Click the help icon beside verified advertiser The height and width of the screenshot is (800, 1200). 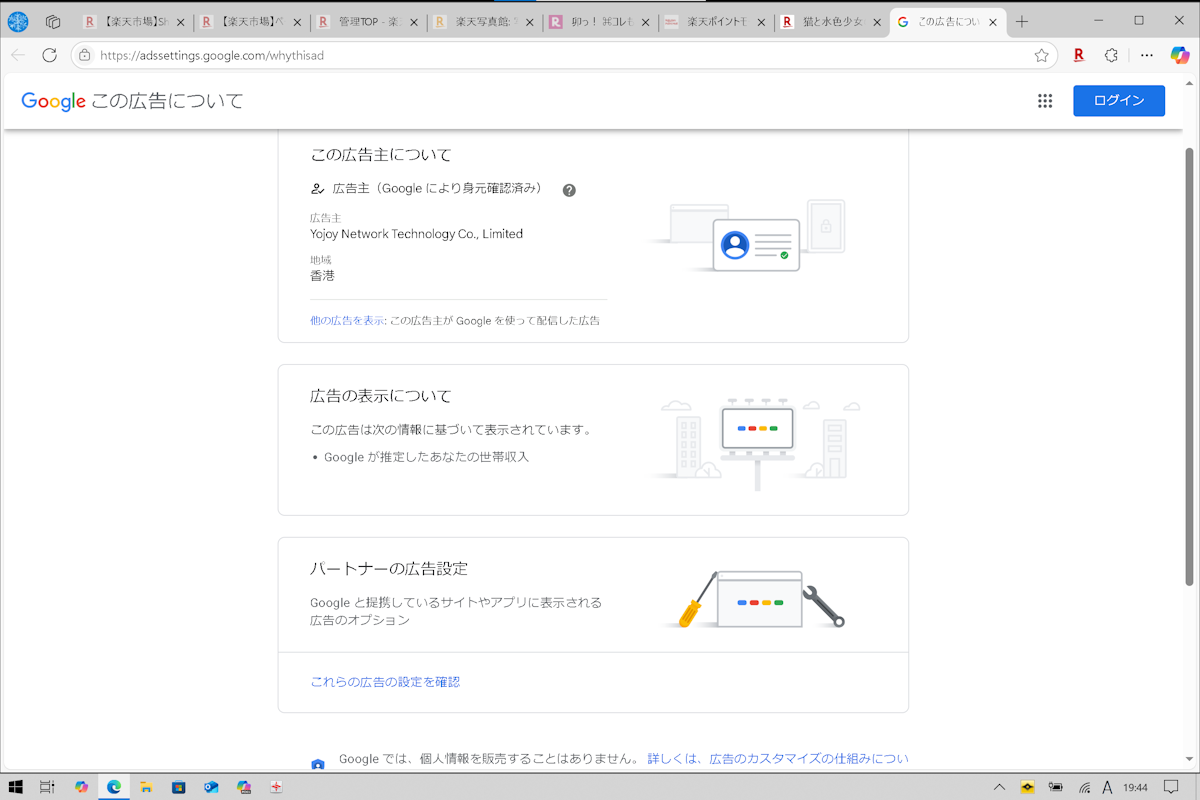click(569, 190)
